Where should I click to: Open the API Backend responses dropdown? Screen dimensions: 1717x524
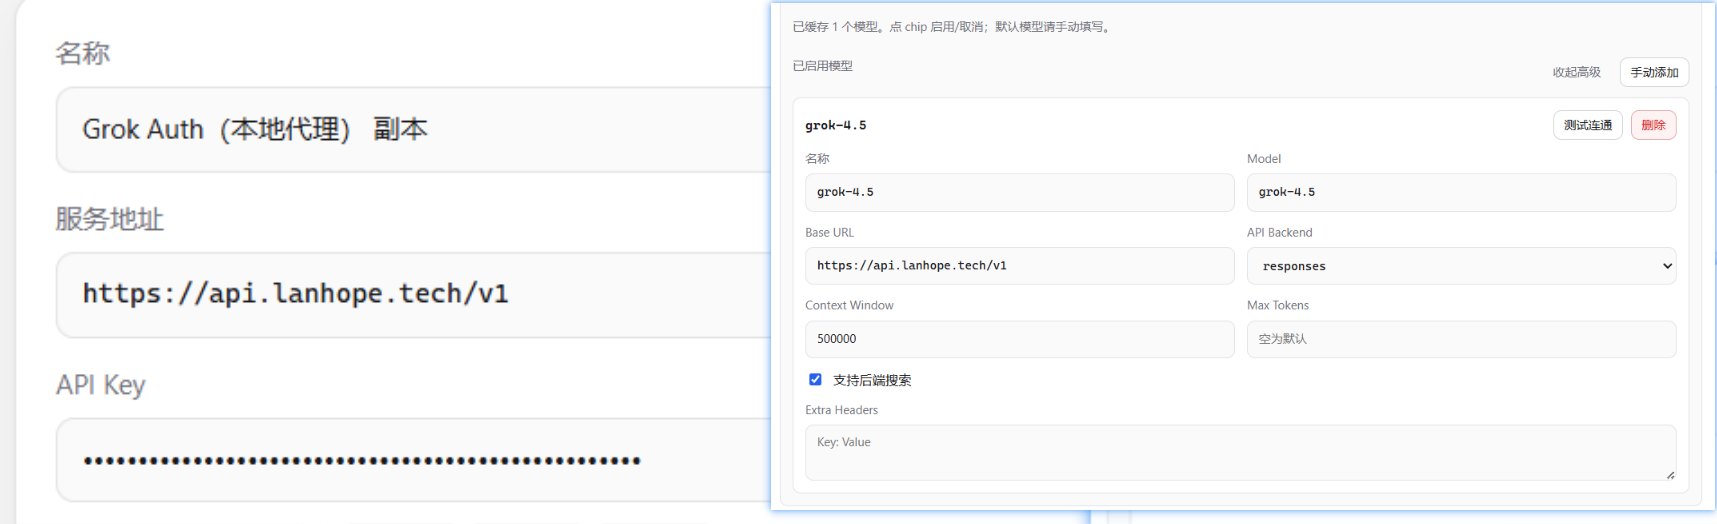pos(1461,266)
